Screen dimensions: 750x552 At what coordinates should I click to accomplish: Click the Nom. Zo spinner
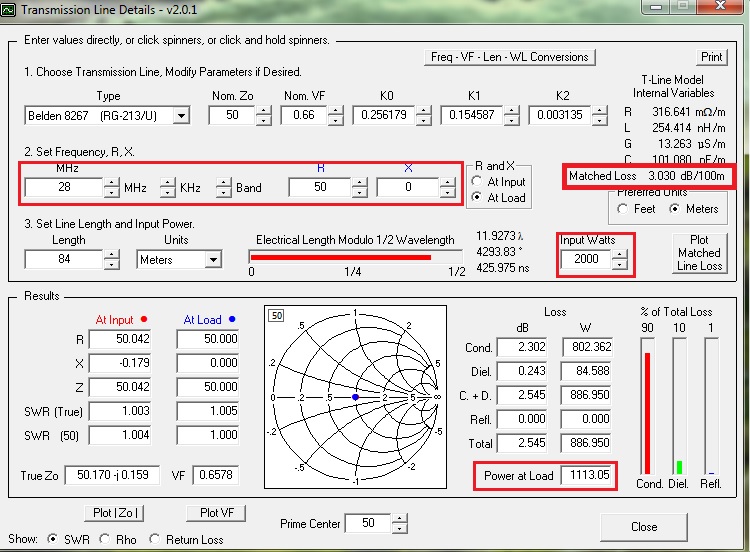[263, 115]
